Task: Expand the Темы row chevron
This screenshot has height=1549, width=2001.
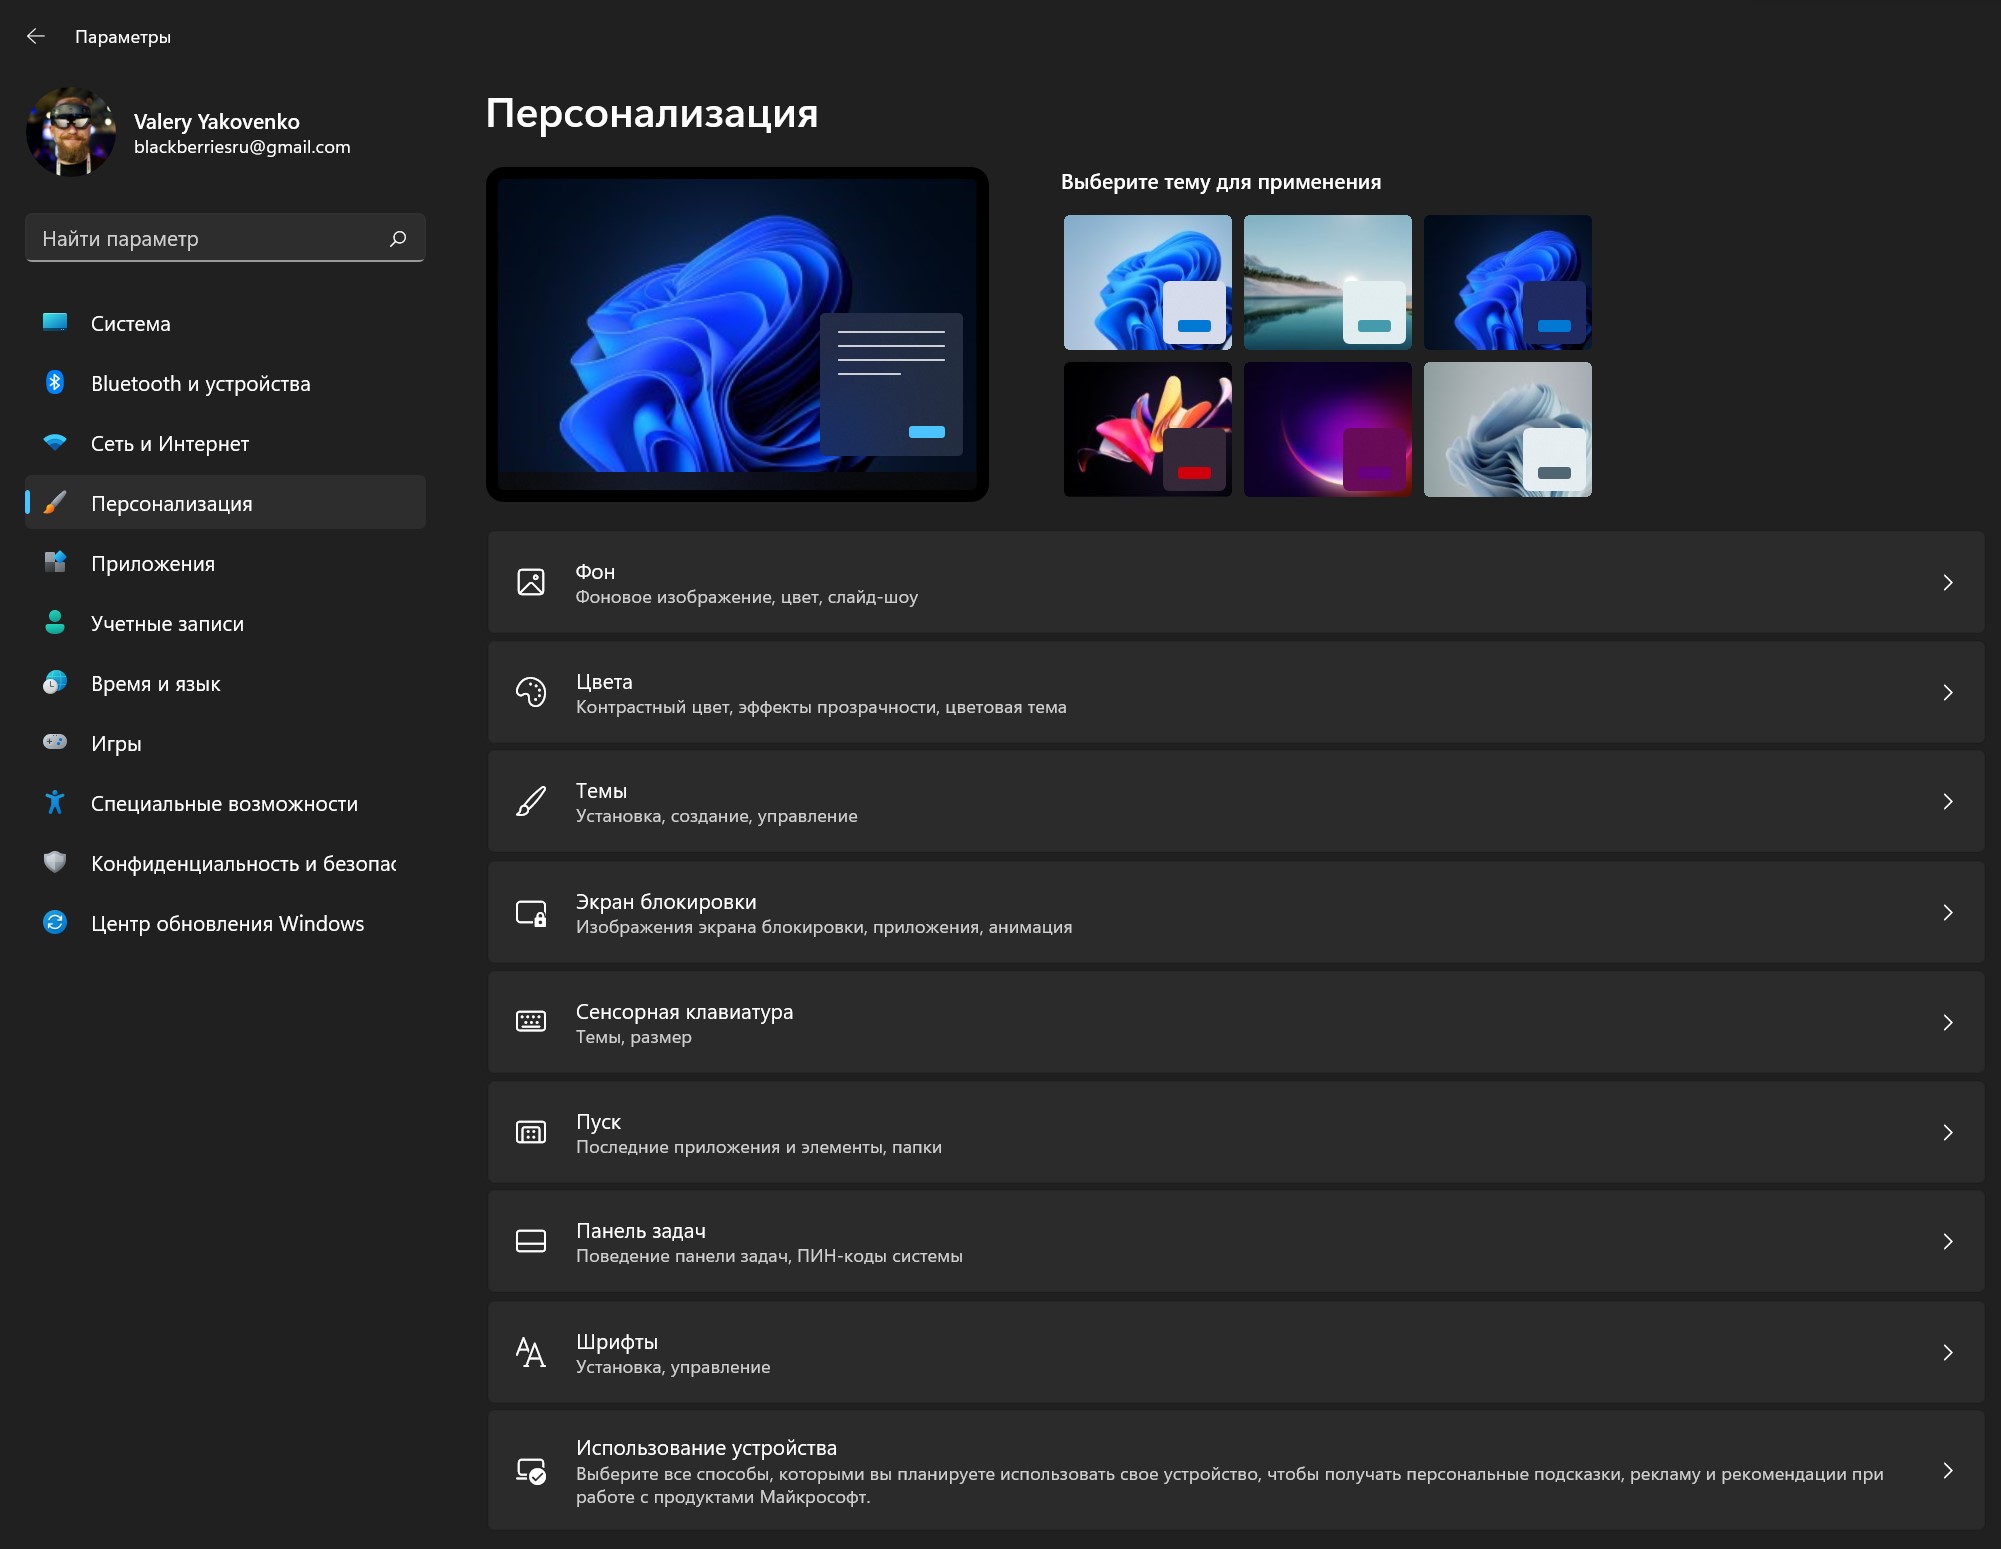Action: pyautogui.click(x=1948, y=801)
